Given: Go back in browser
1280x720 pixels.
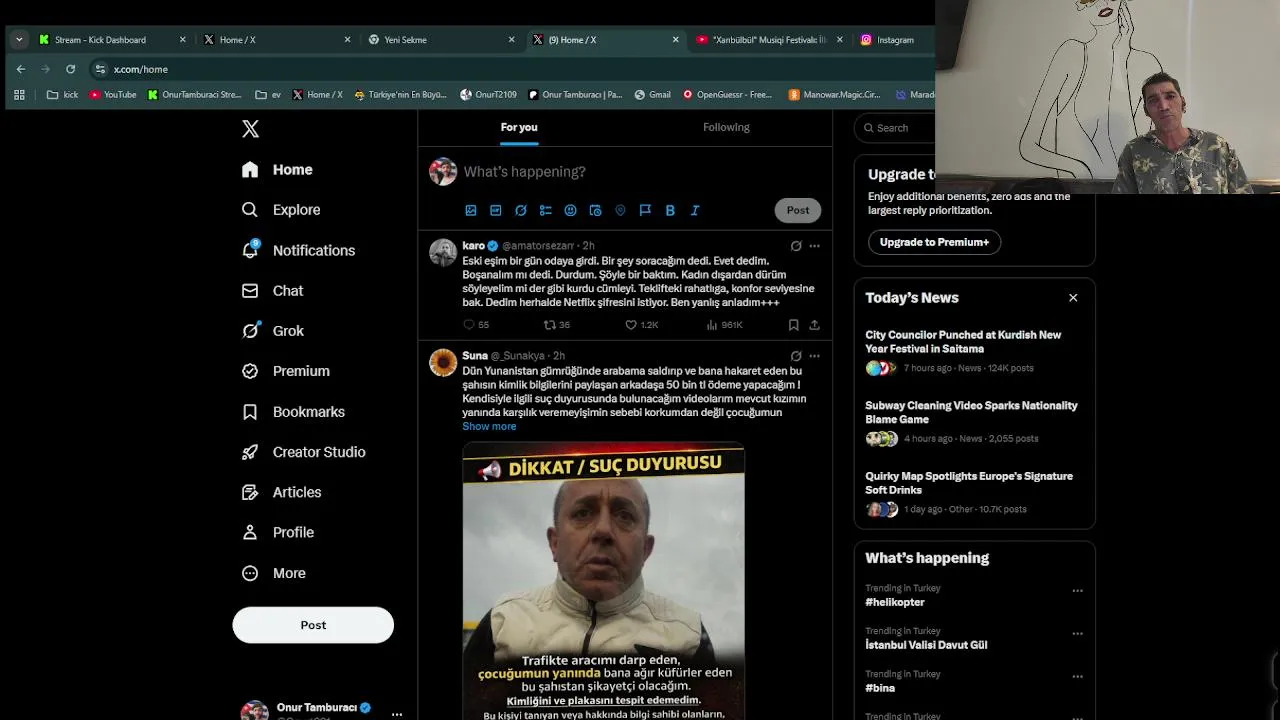Looking at the screenshot, I should pyautogui.click(x=21, y=69).
